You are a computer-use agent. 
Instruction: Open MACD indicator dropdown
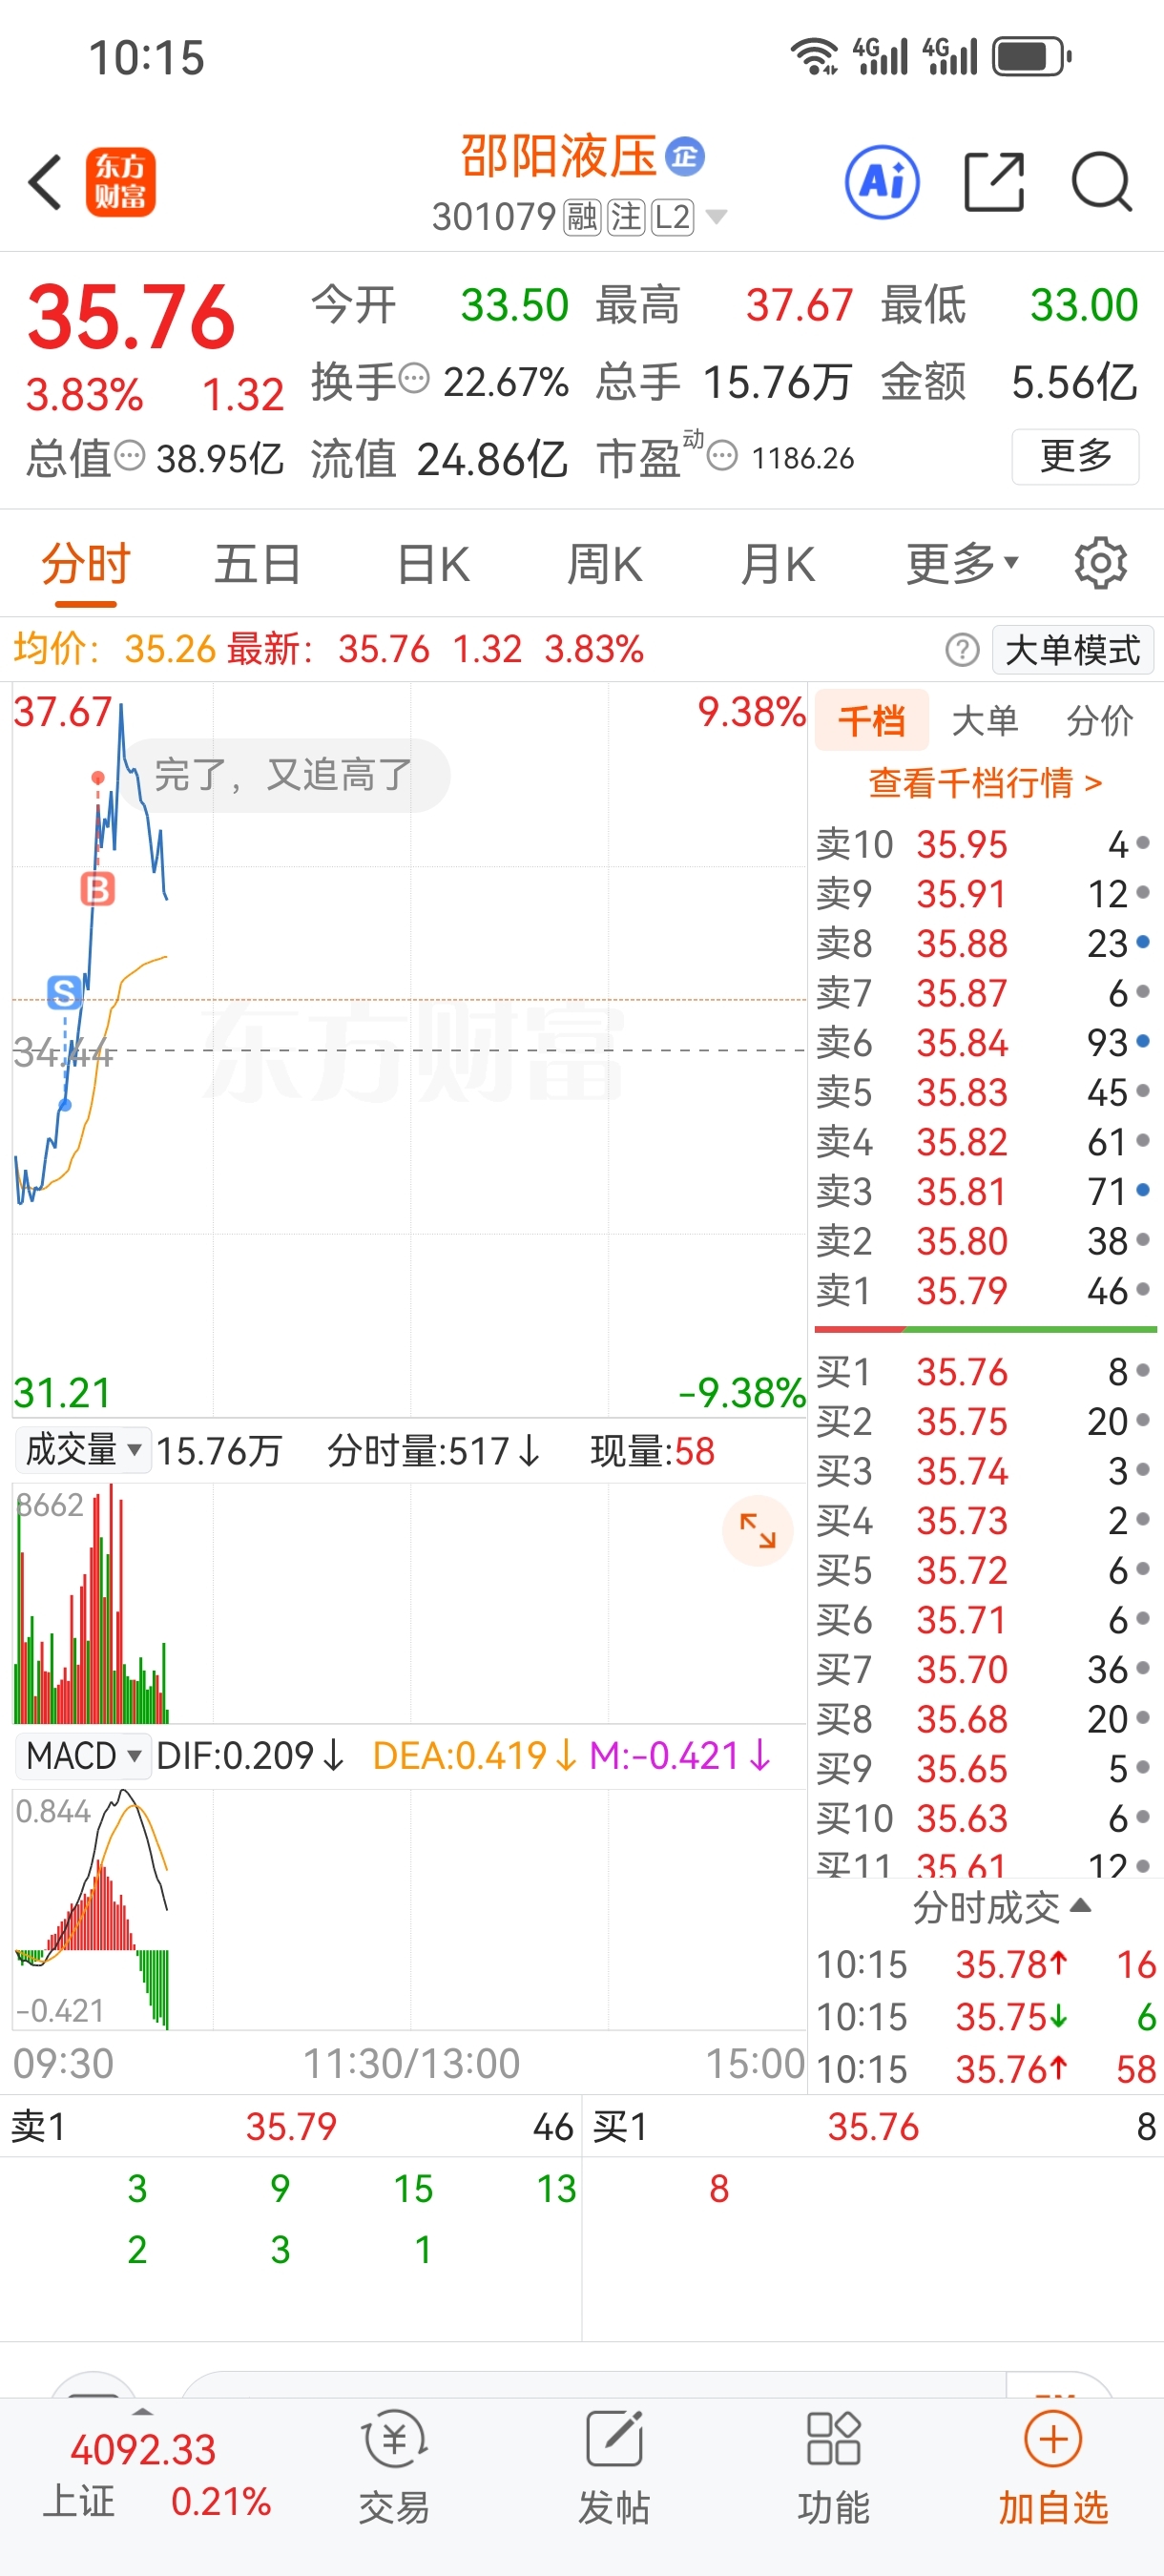pyautogui.click(x=83, y=1755)
